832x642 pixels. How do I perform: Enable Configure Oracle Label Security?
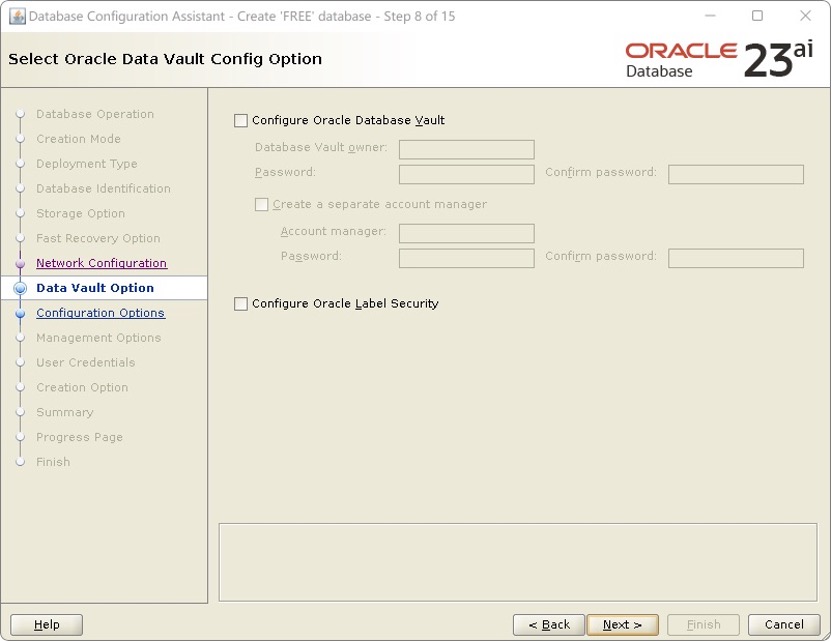[240, 303]
